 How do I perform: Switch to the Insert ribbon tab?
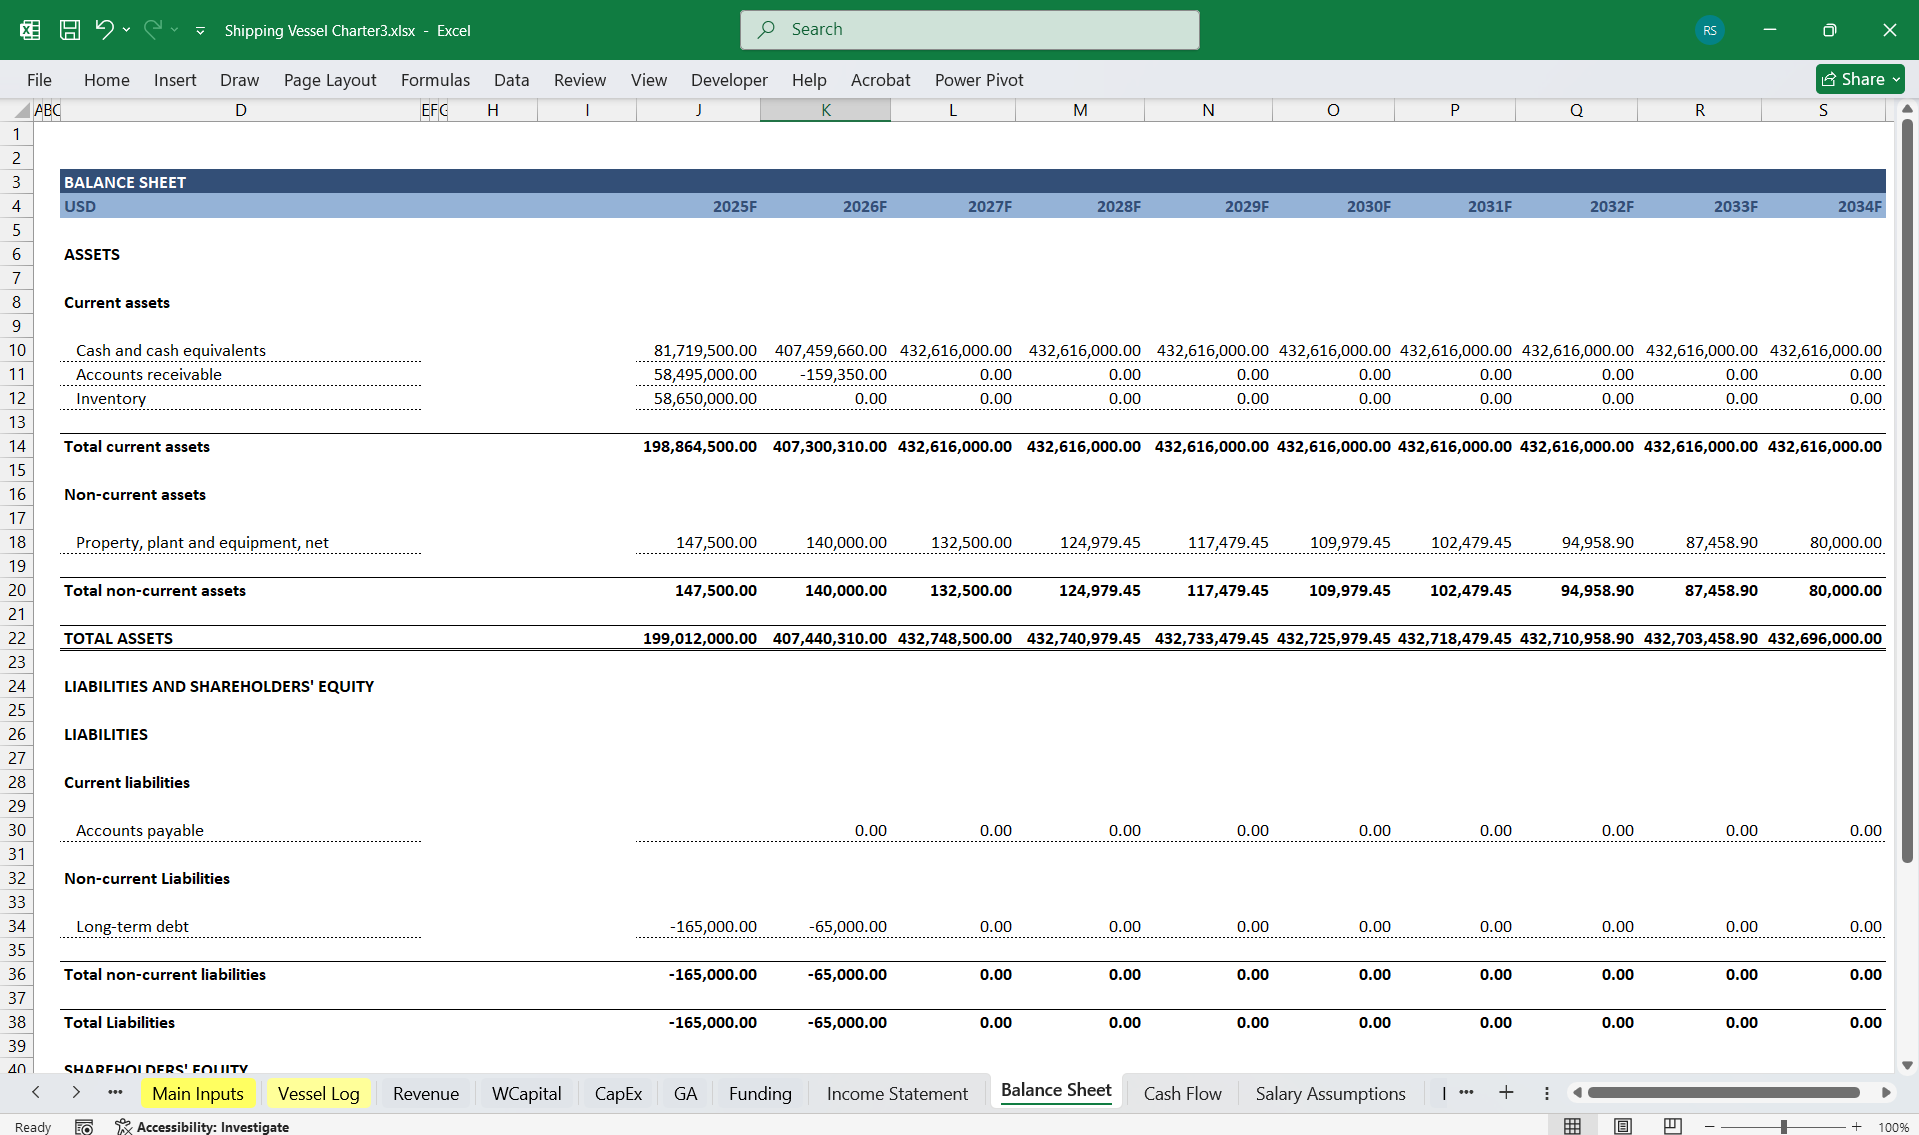pos(175,80)
